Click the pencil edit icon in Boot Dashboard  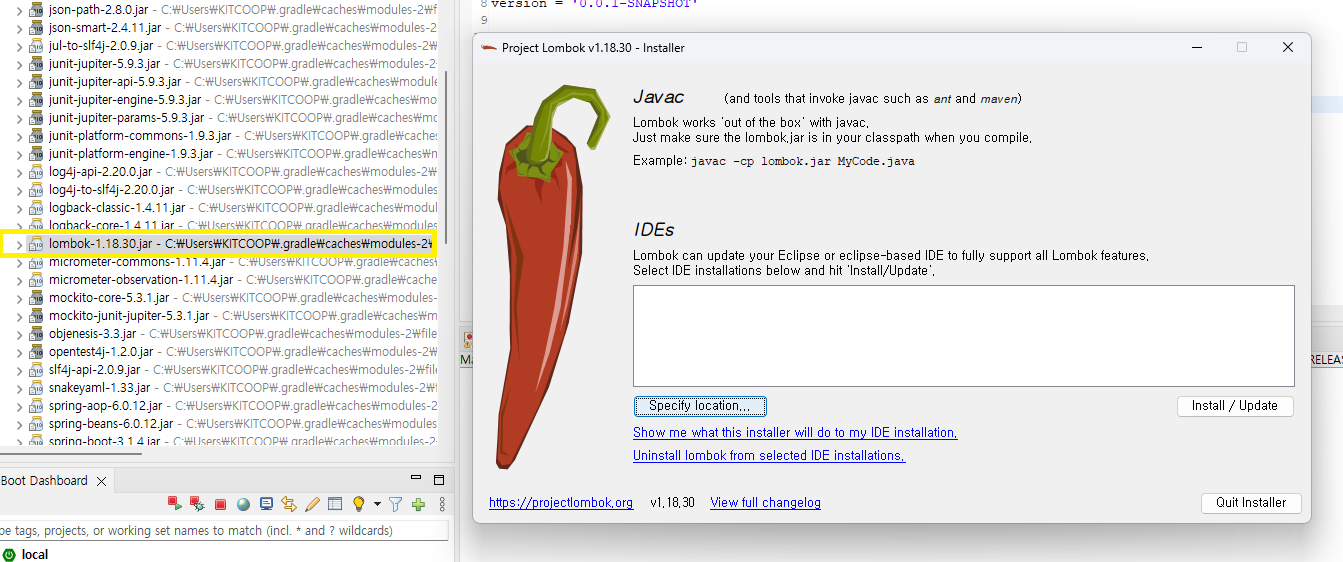[x=312, y=504]
